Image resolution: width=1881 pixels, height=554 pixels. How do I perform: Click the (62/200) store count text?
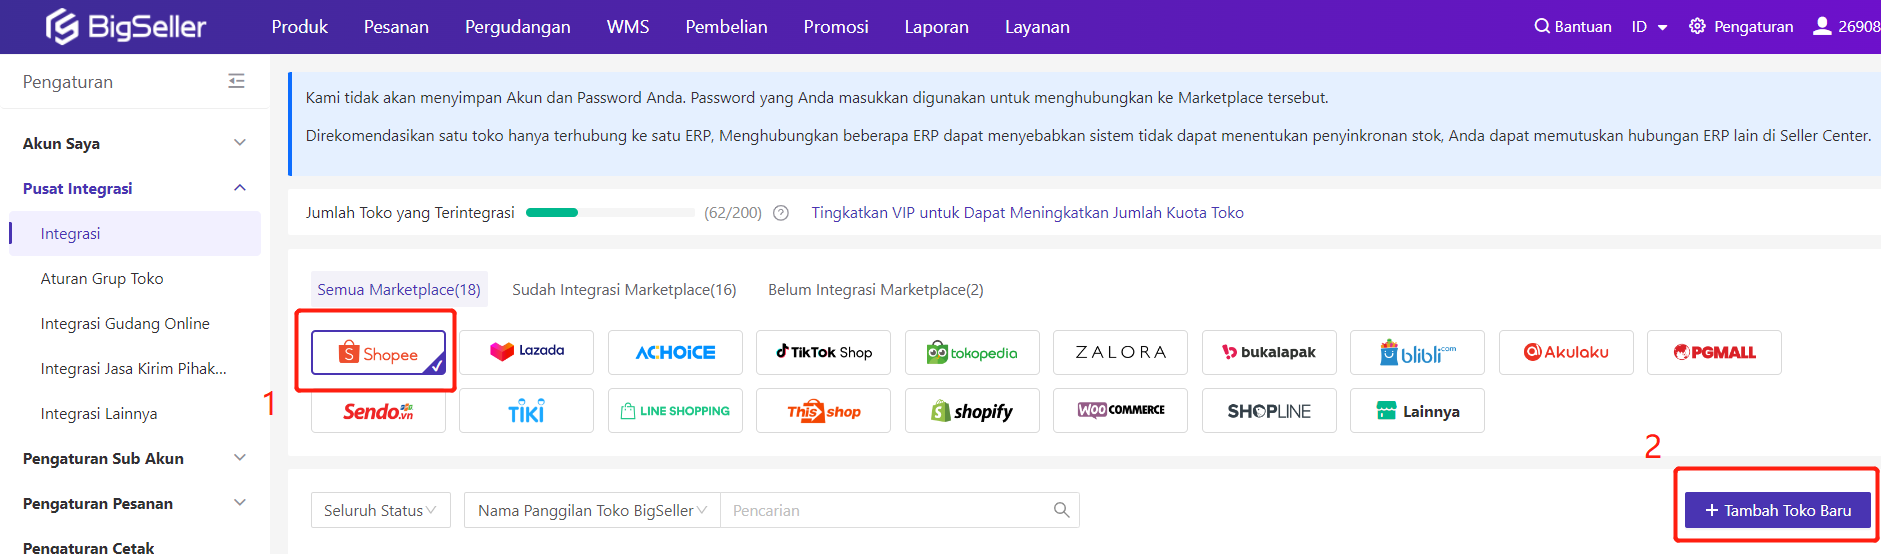point(733,213)
